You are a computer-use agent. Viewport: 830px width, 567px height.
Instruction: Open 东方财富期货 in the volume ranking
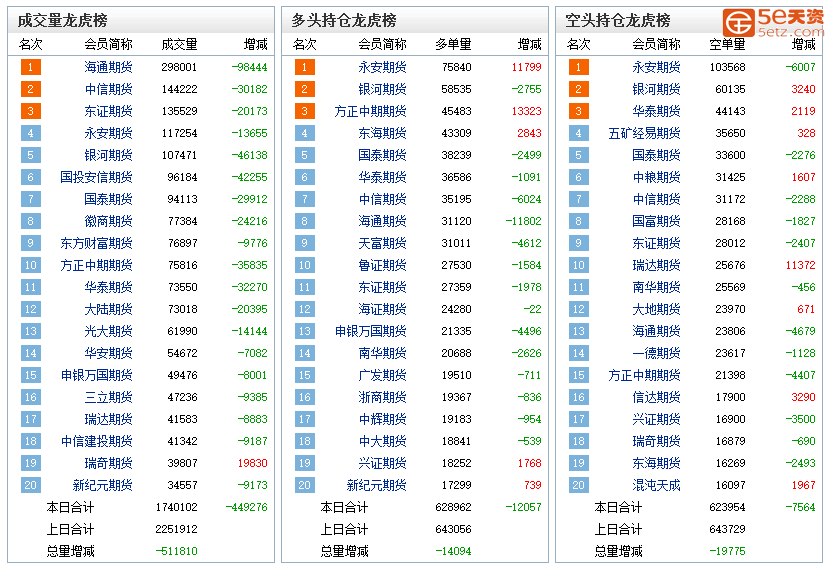coord(96,244)
